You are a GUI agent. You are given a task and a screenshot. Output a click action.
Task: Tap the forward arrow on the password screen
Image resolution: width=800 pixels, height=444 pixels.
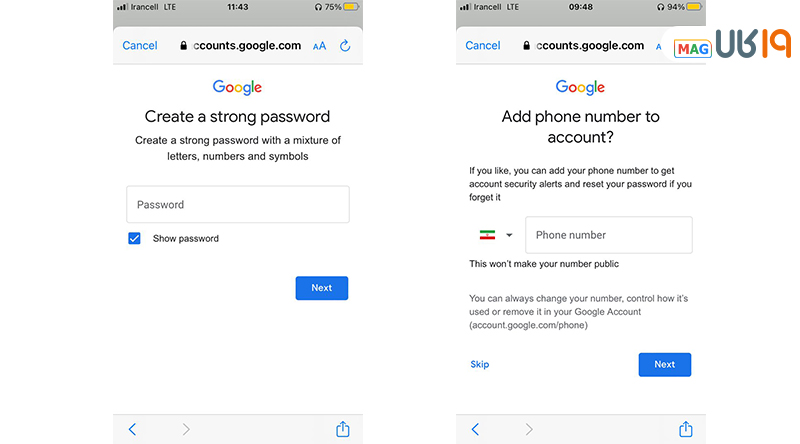(x=185, y=429)
